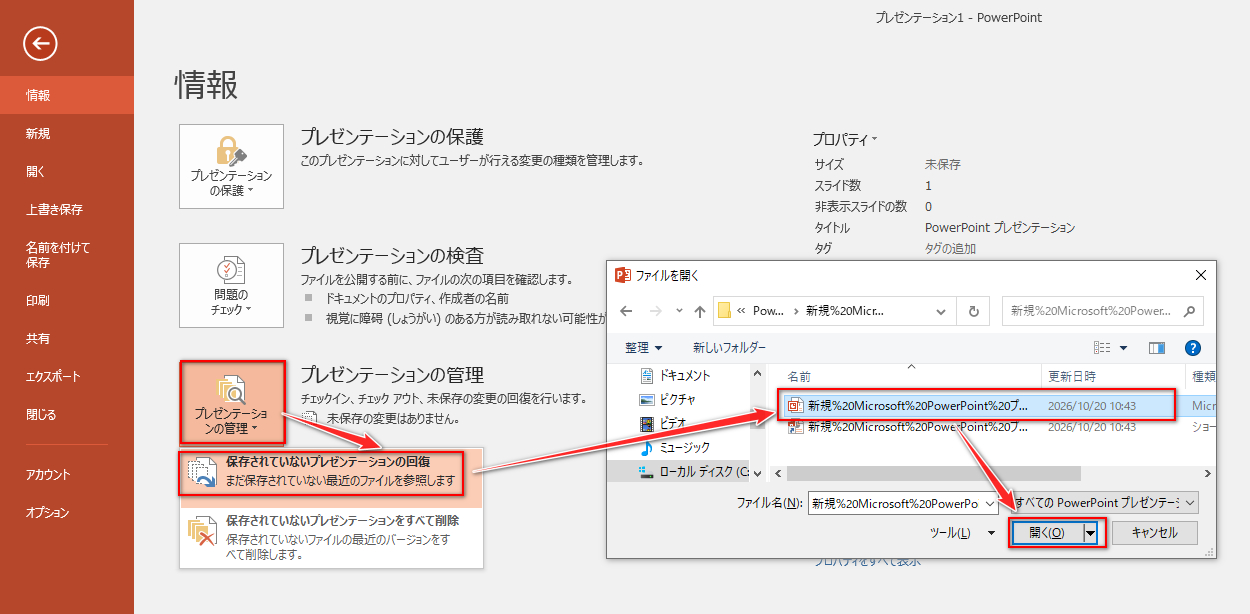This screenshot has height=614, width=1250.
Task: Select 開く in the backstage sidebar
Action: 67,172
